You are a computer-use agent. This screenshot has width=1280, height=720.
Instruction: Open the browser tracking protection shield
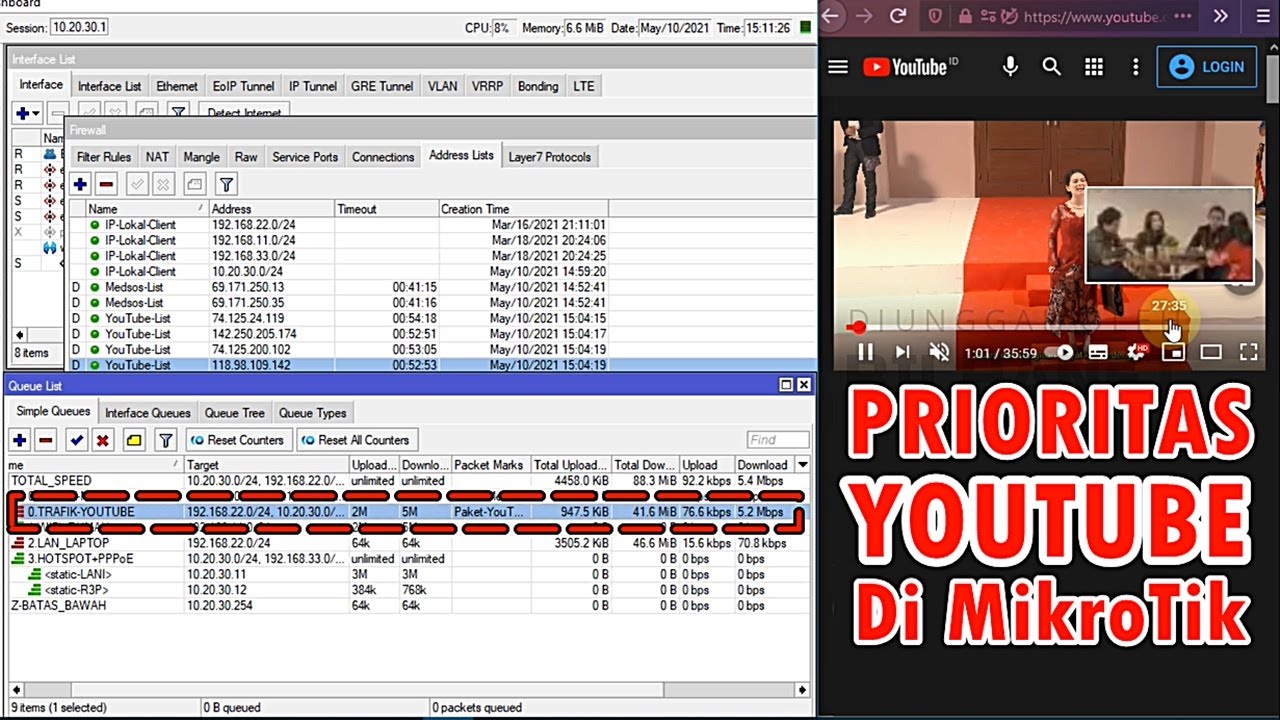coord(935,16)
